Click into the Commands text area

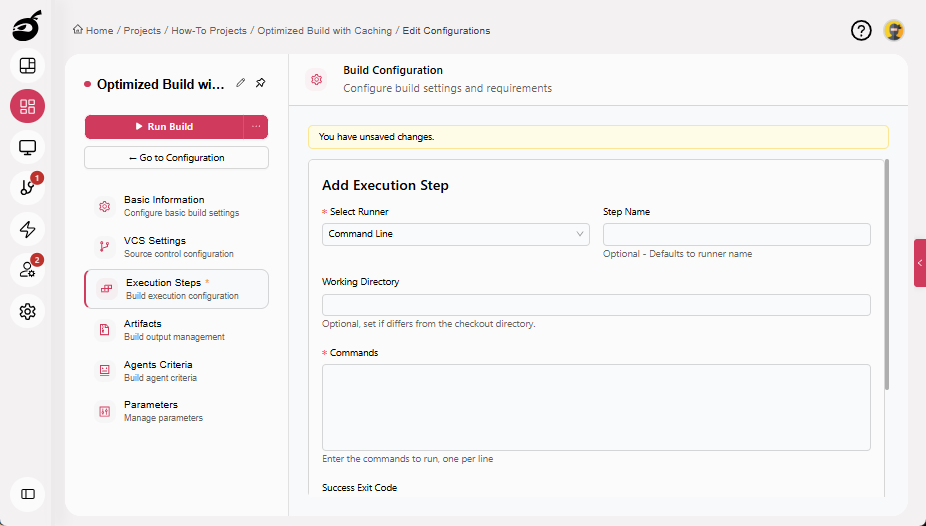(596, 407)
